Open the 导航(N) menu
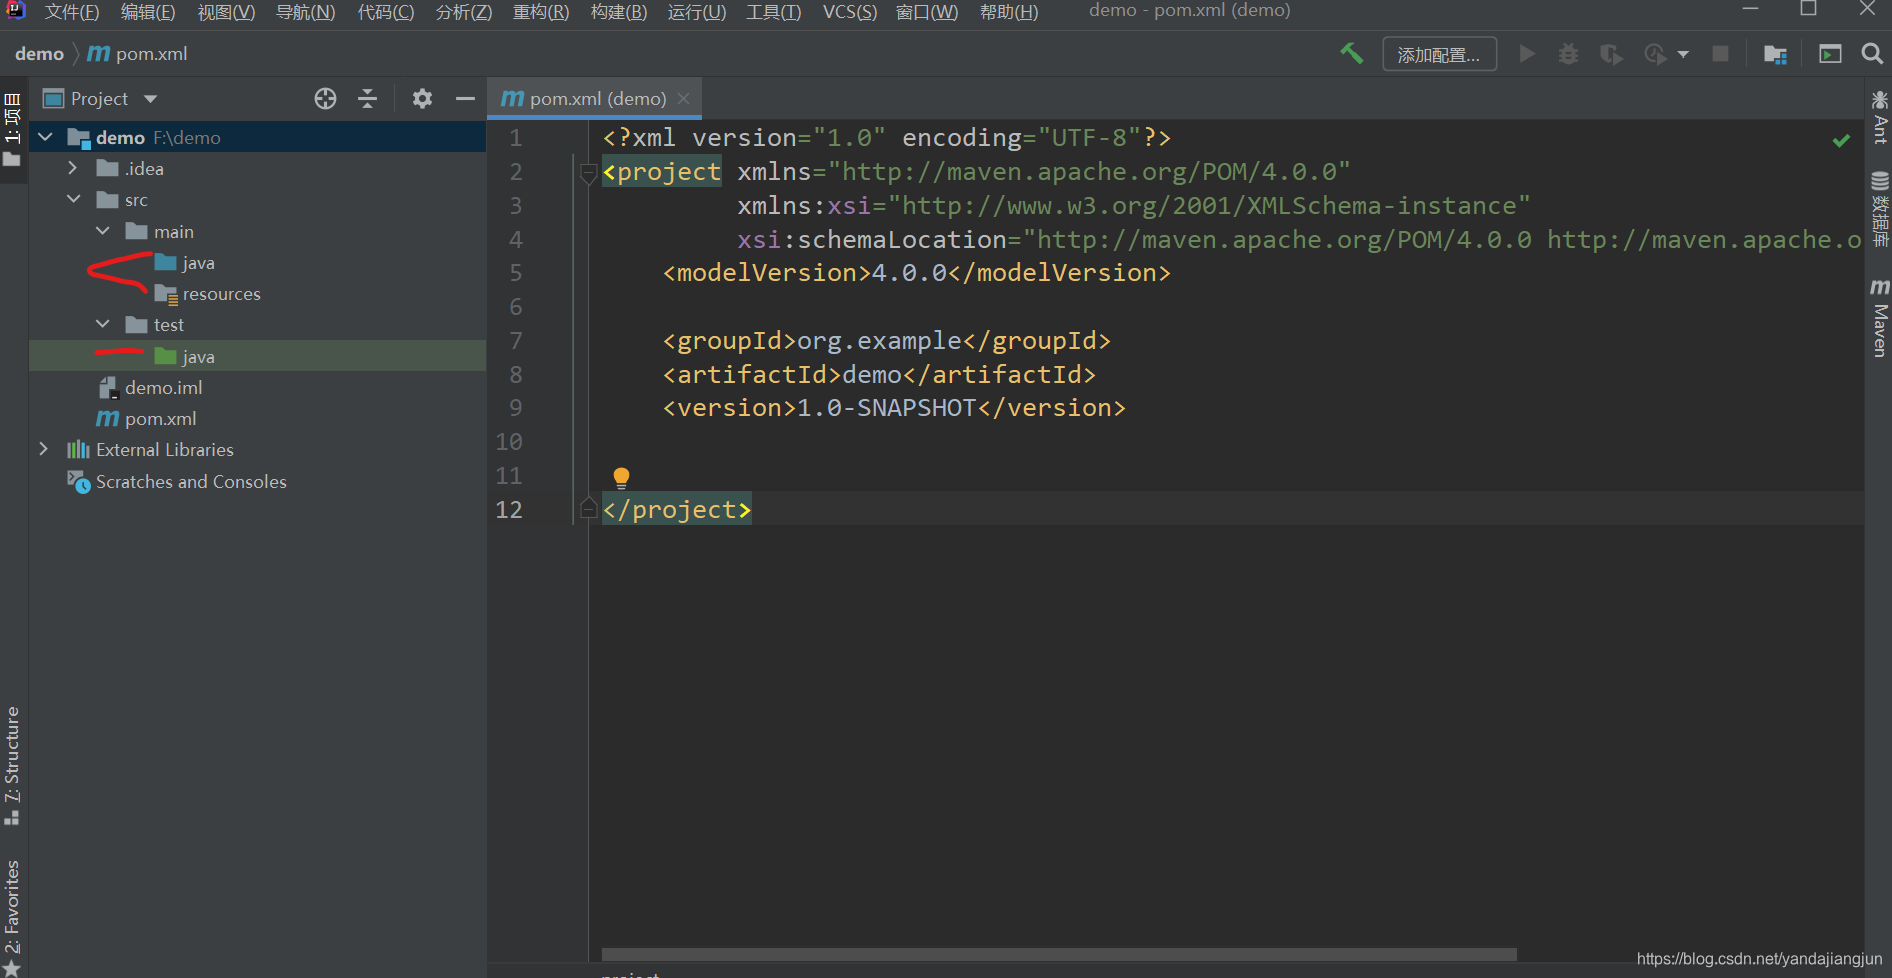Image resolution: width=1892 pixels, height=978 pixels. 305,12
